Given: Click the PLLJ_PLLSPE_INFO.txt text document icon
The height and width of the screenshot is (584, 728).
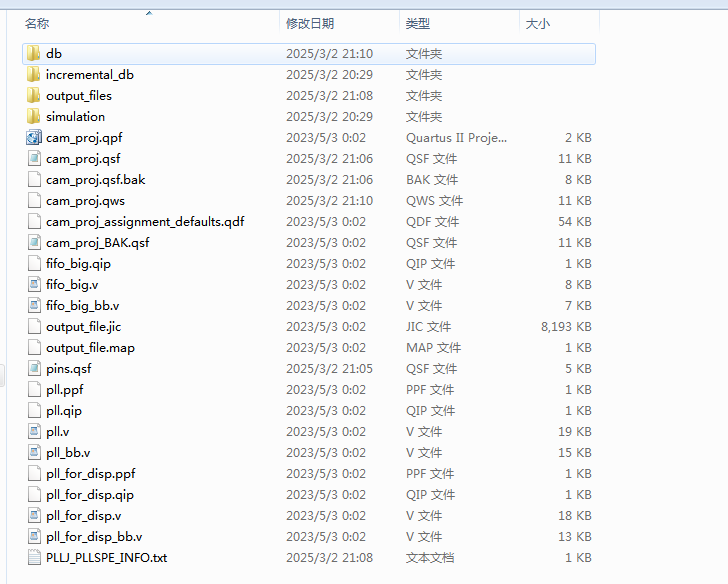Looking at the screenshot, I should (x=34, y=558).
